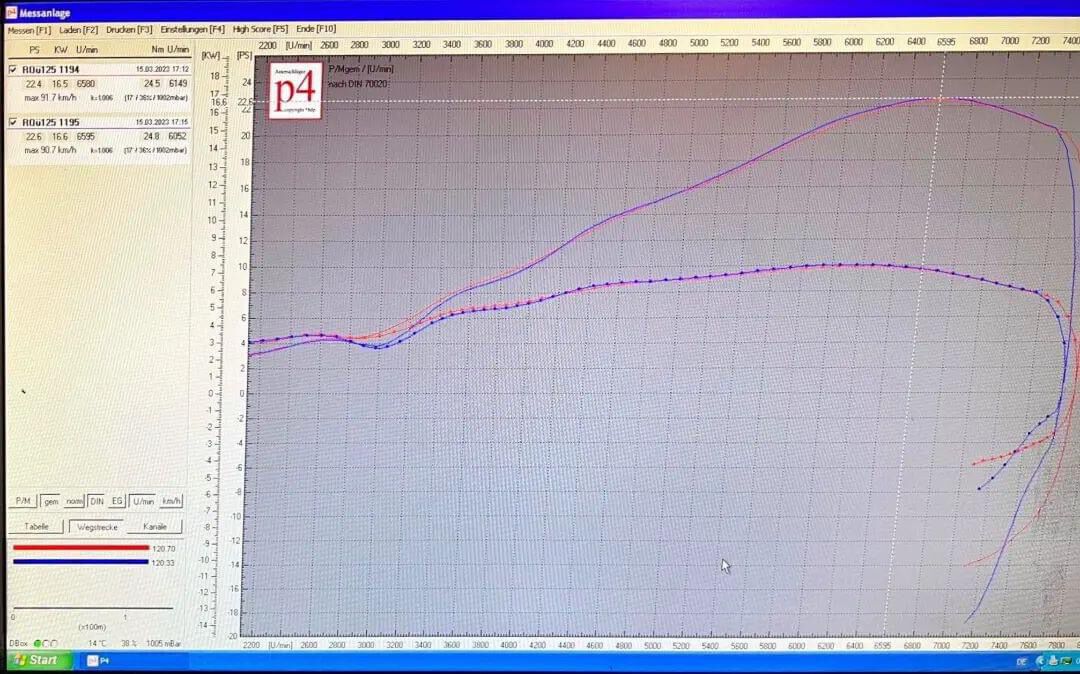Viewport: 1080px width, 674px height.
Task: Toggle the U/min axis mode button
Action: [143, 501]
